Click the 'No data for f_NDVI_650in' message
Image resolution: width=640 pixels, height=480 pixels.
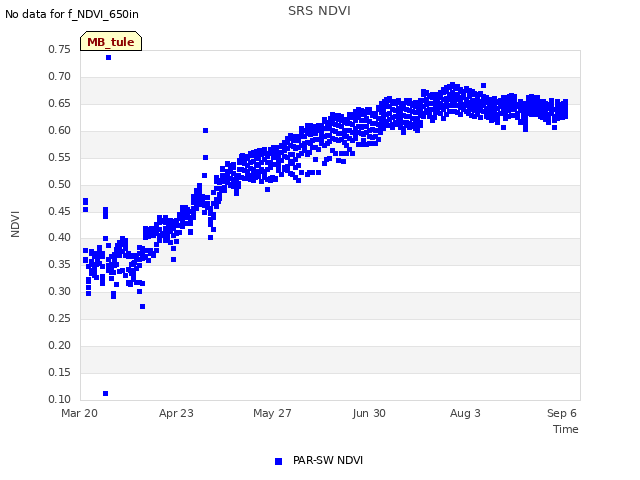click(72, 14)
